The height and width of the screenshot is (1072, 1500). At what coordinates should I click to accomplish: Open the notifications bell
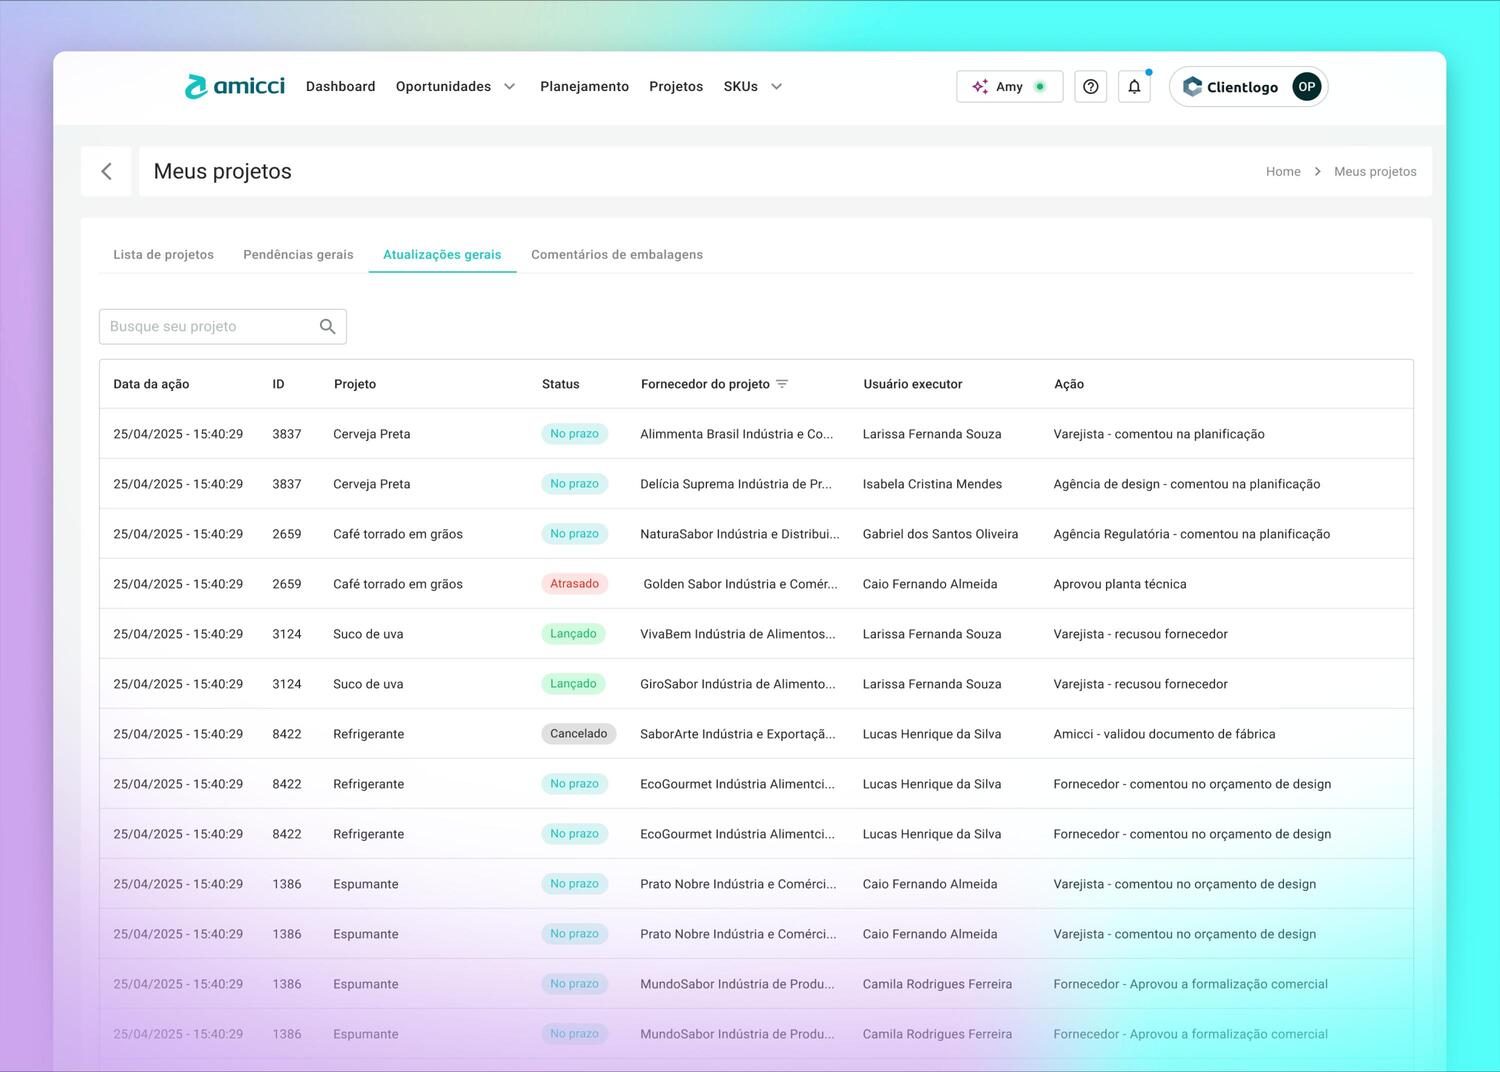pyautogui.click(x=1134, y=87)
